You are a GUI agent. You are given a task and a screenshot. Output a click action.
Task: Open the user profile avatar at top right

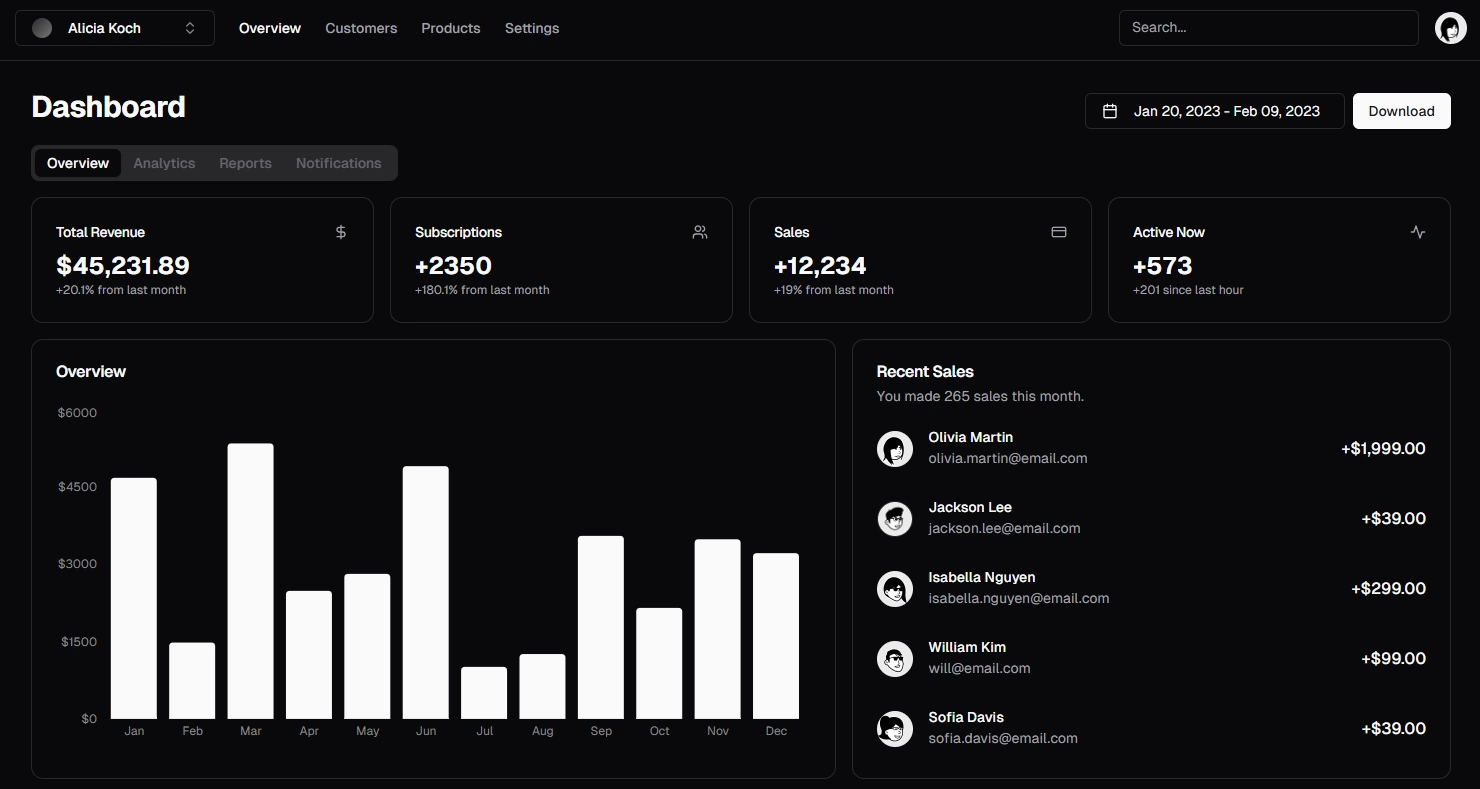[1450, 28]
